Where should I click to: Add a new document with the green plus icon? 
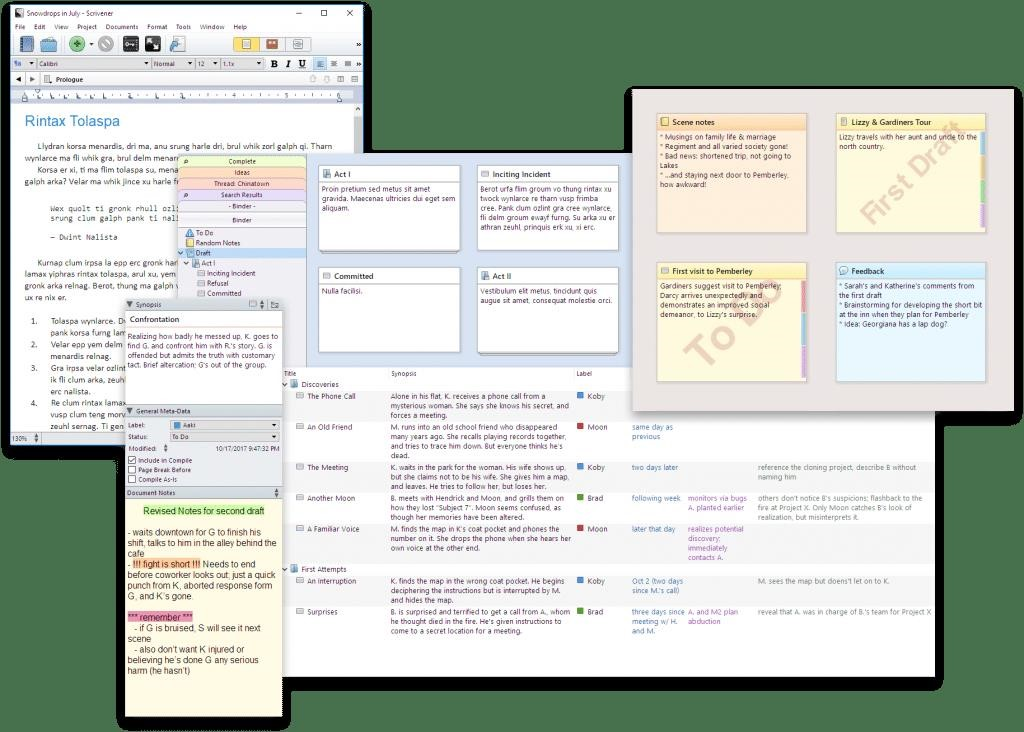(x=77, y=44)
